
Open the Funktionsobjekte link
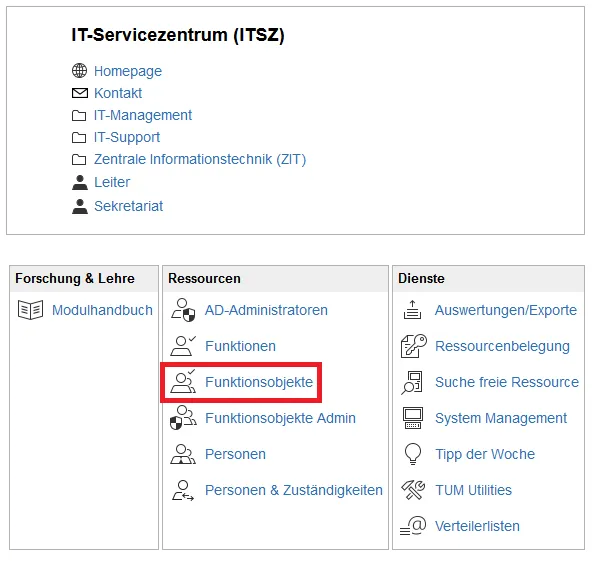coord(259,382)
